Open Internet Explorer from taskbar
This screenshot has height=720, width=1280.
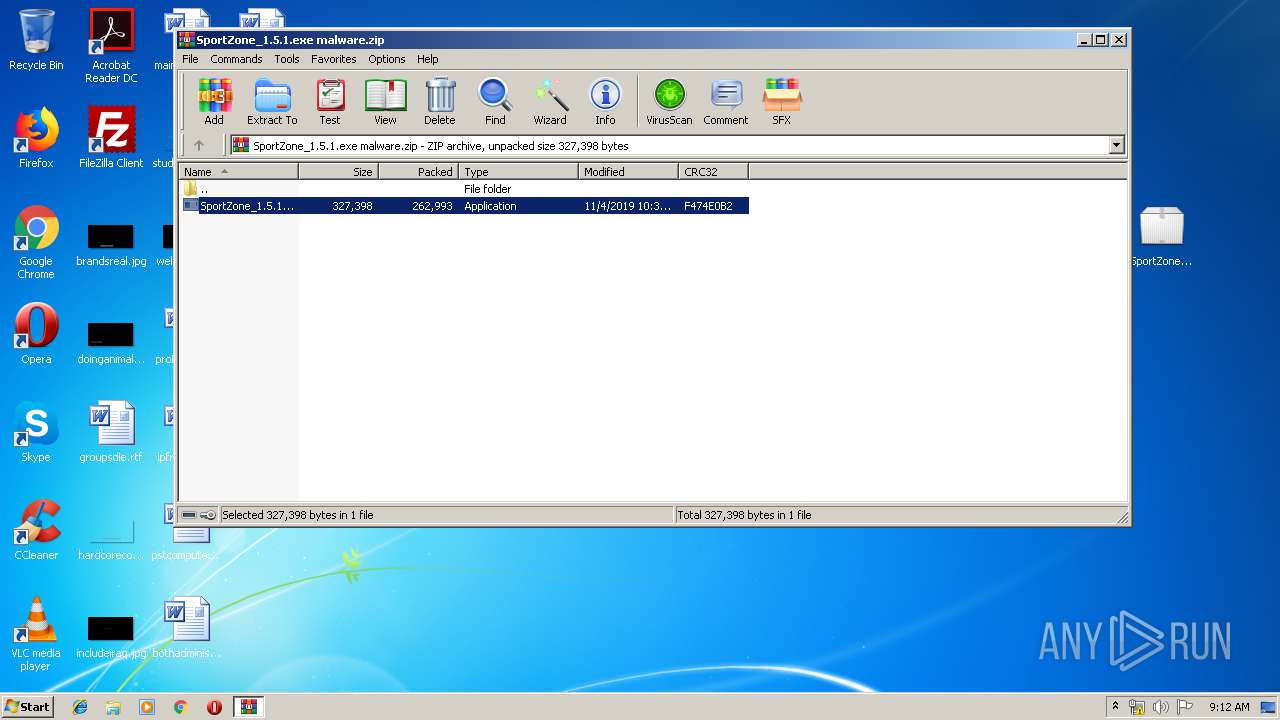click(x=80, y=707)
